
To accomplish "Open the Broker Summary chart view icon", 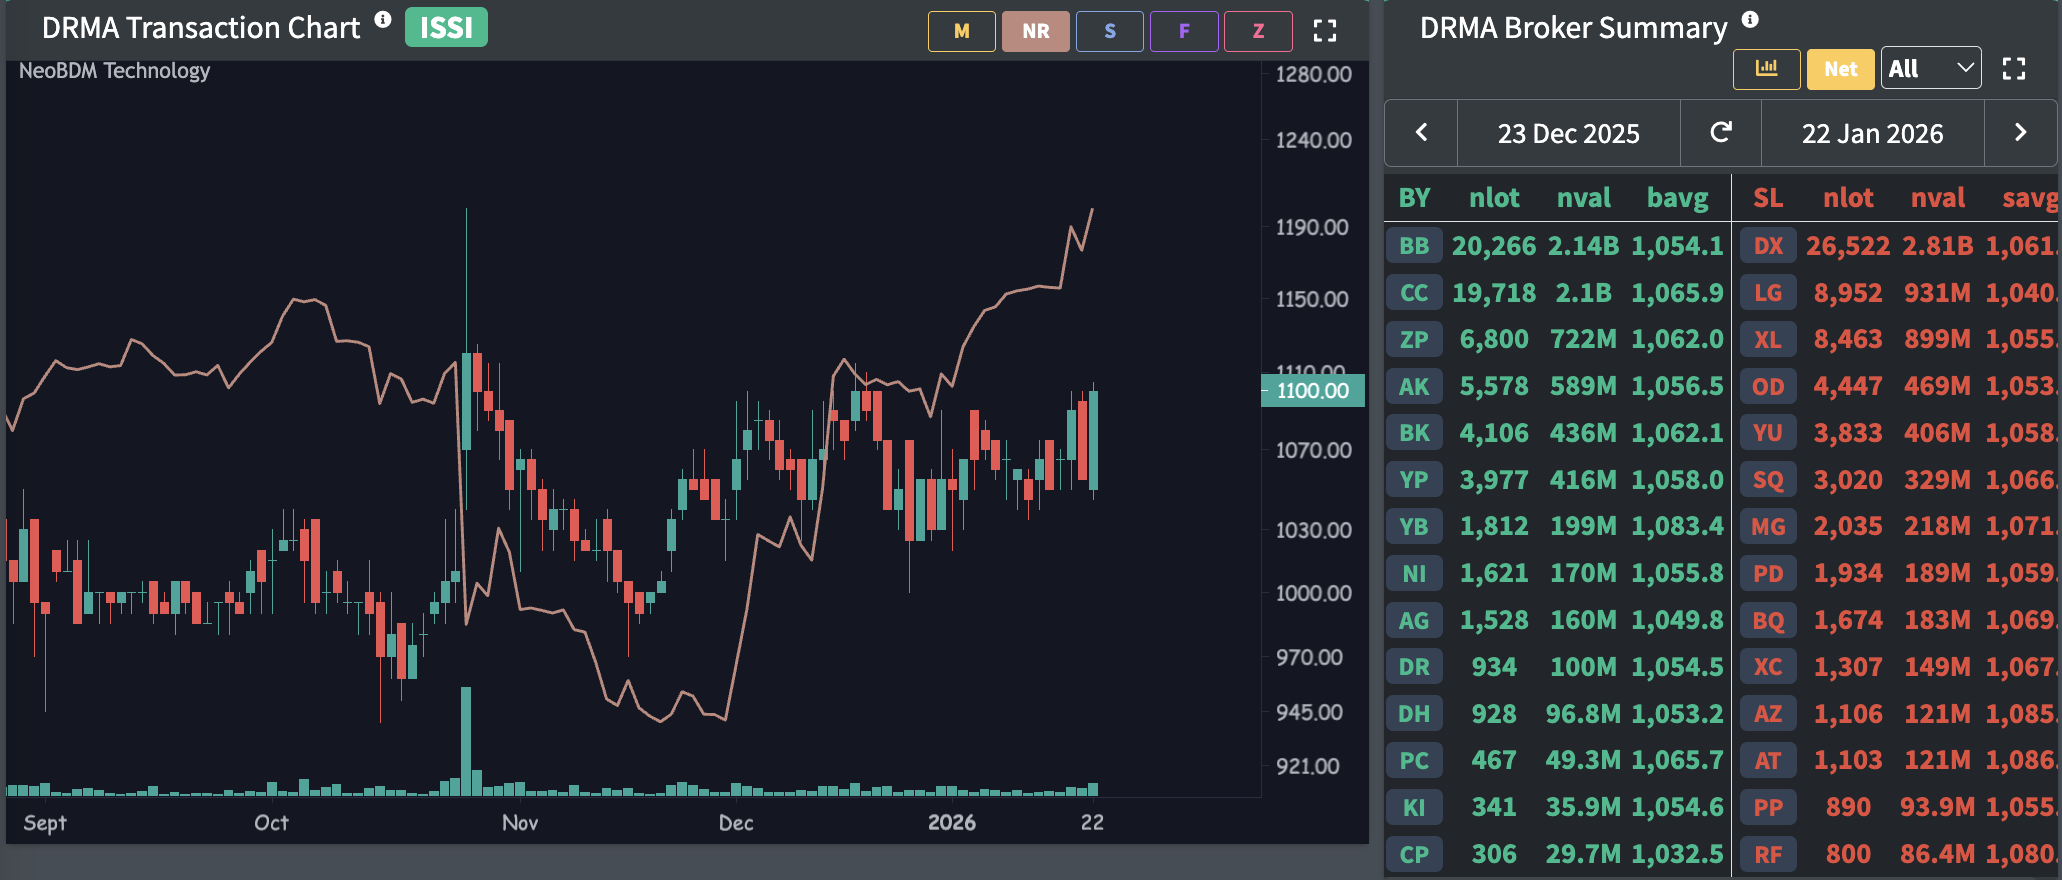I will (x=1766, y=69).
